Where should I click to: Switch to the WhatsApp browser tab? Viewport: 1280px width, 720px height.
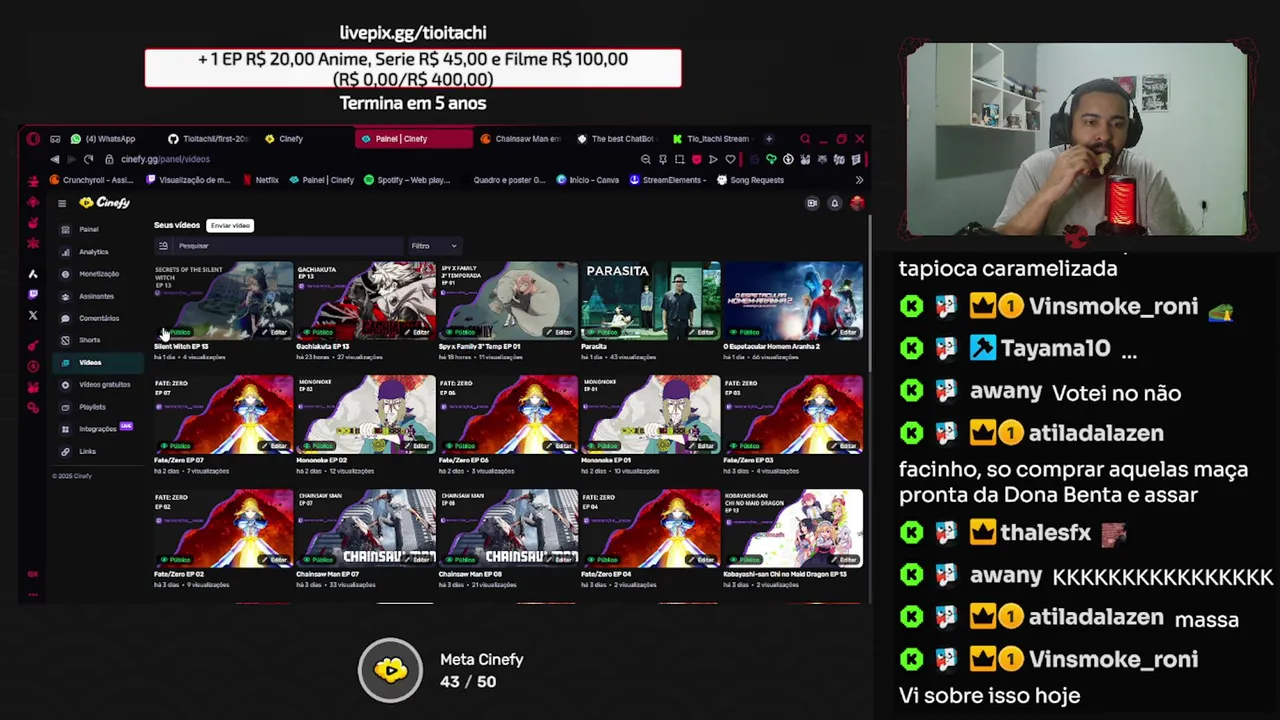(x=110, y=139)
